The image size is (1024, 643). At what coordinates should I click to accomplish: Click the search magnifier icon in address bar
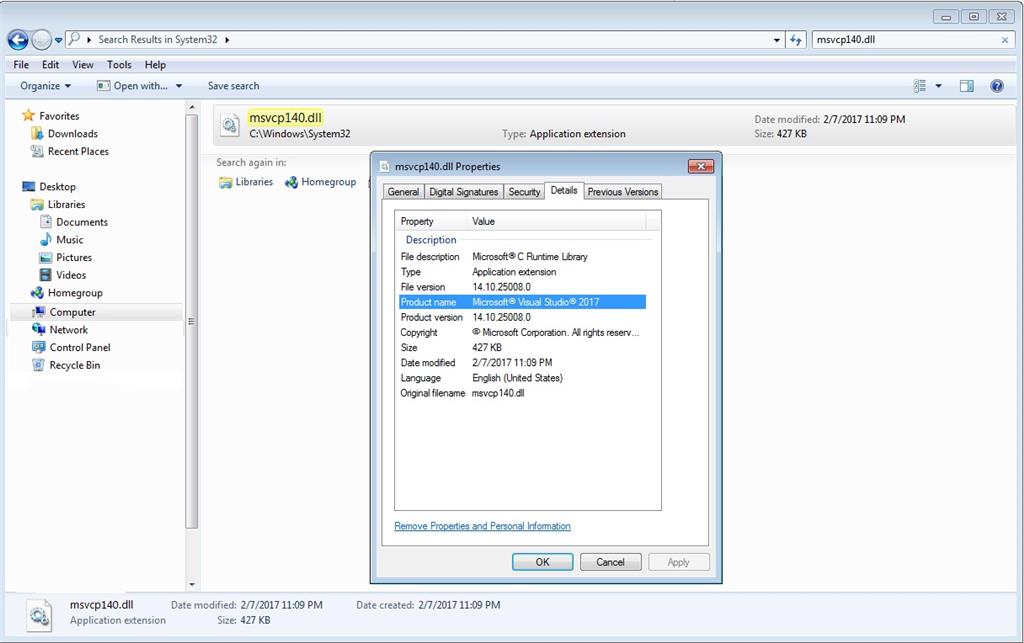(74, 39)
